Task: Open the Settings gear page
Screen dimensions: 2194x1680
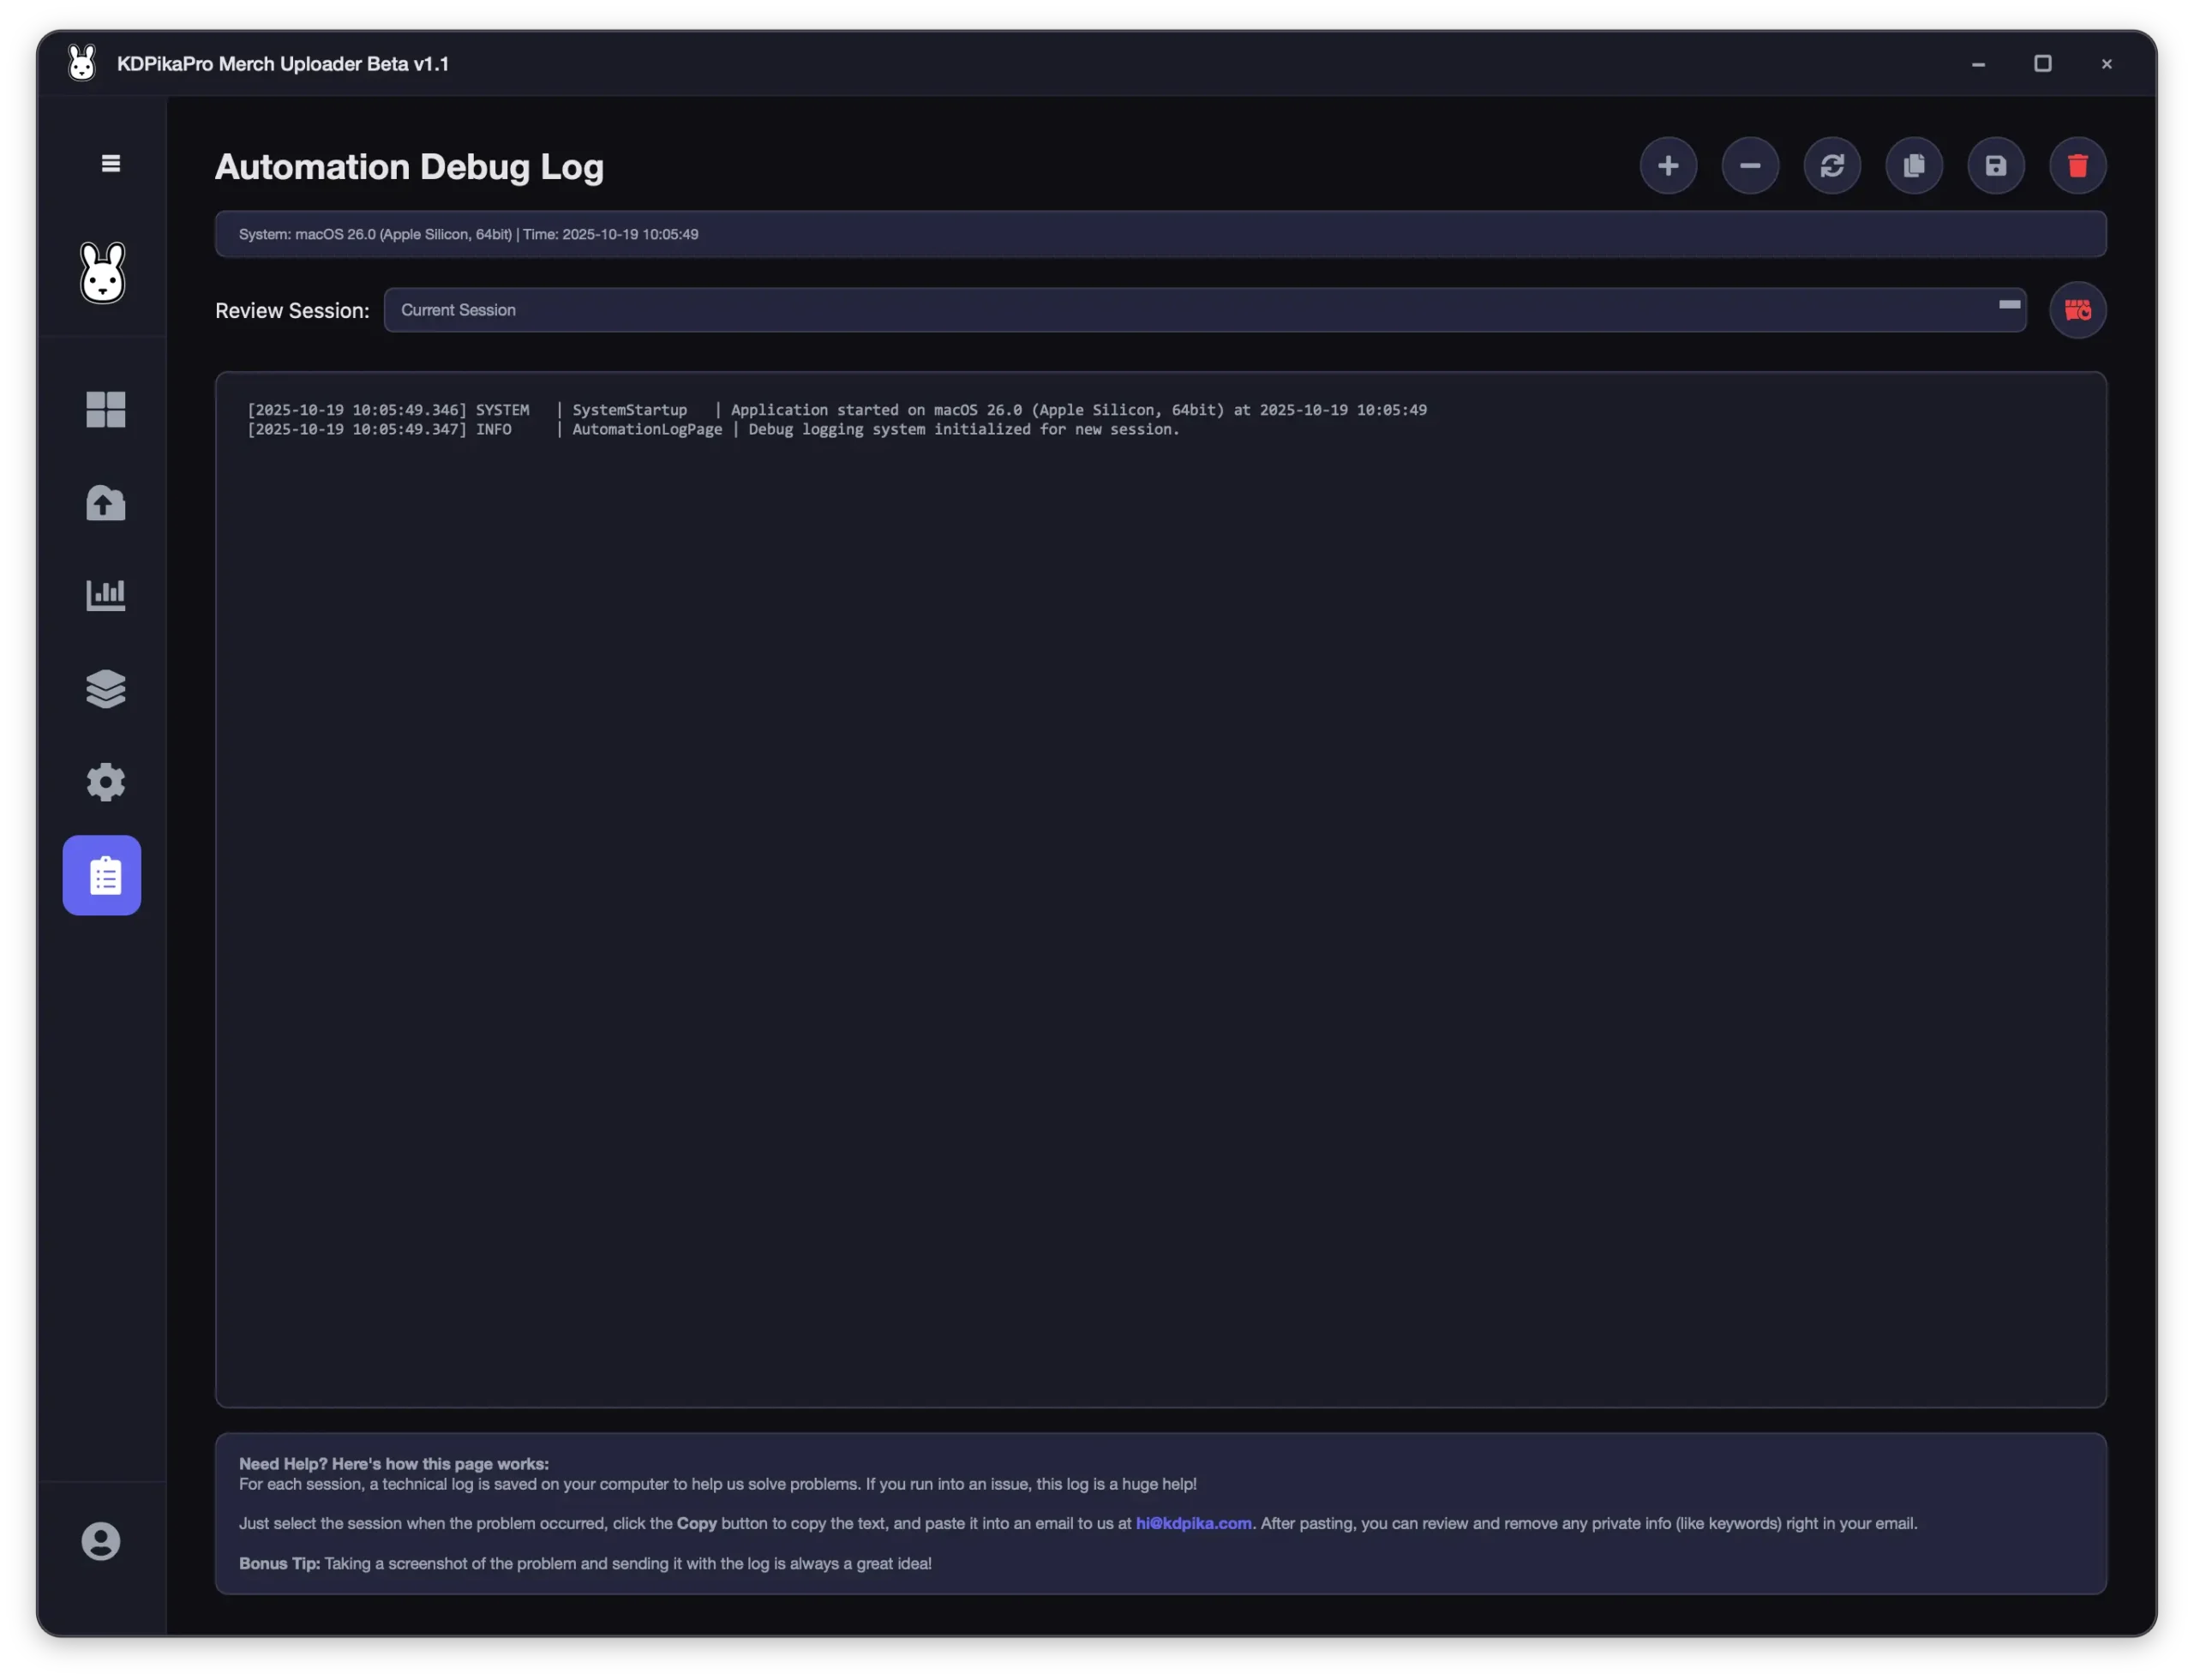Action: 105,782
